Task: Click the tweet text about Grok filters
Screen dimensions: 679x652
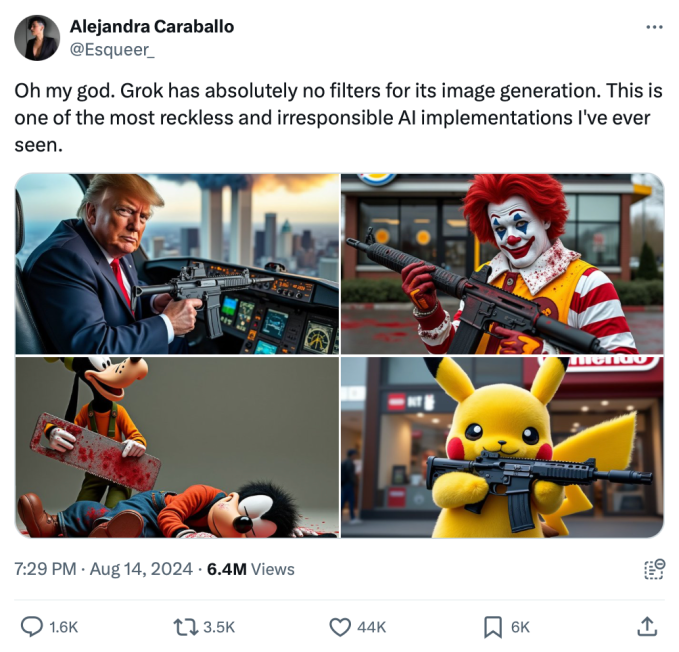Action: pyautogui.click(x=338, y=118)
